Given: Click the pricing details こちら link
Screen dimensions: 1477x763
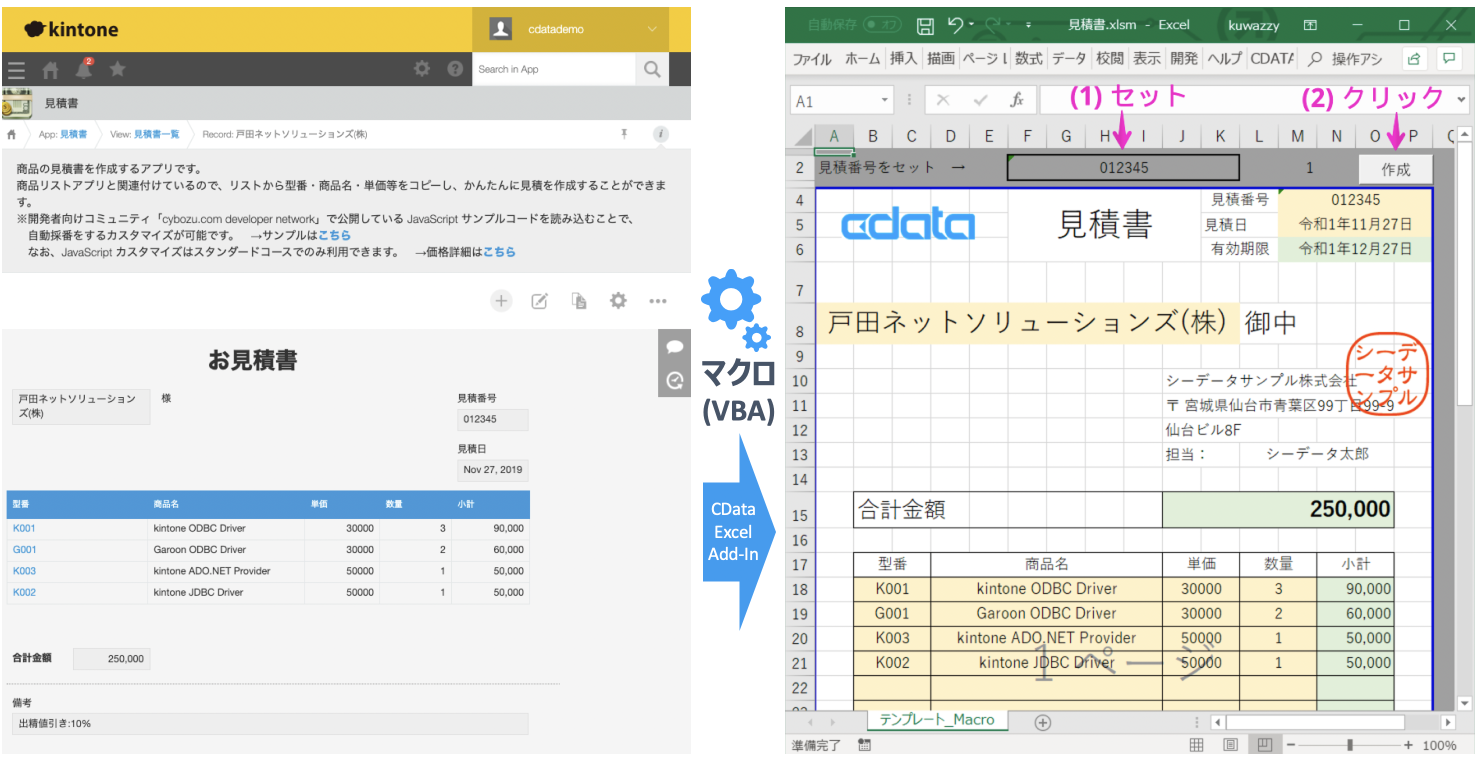Looking at the screenshot, I should [x=499, y=252].
